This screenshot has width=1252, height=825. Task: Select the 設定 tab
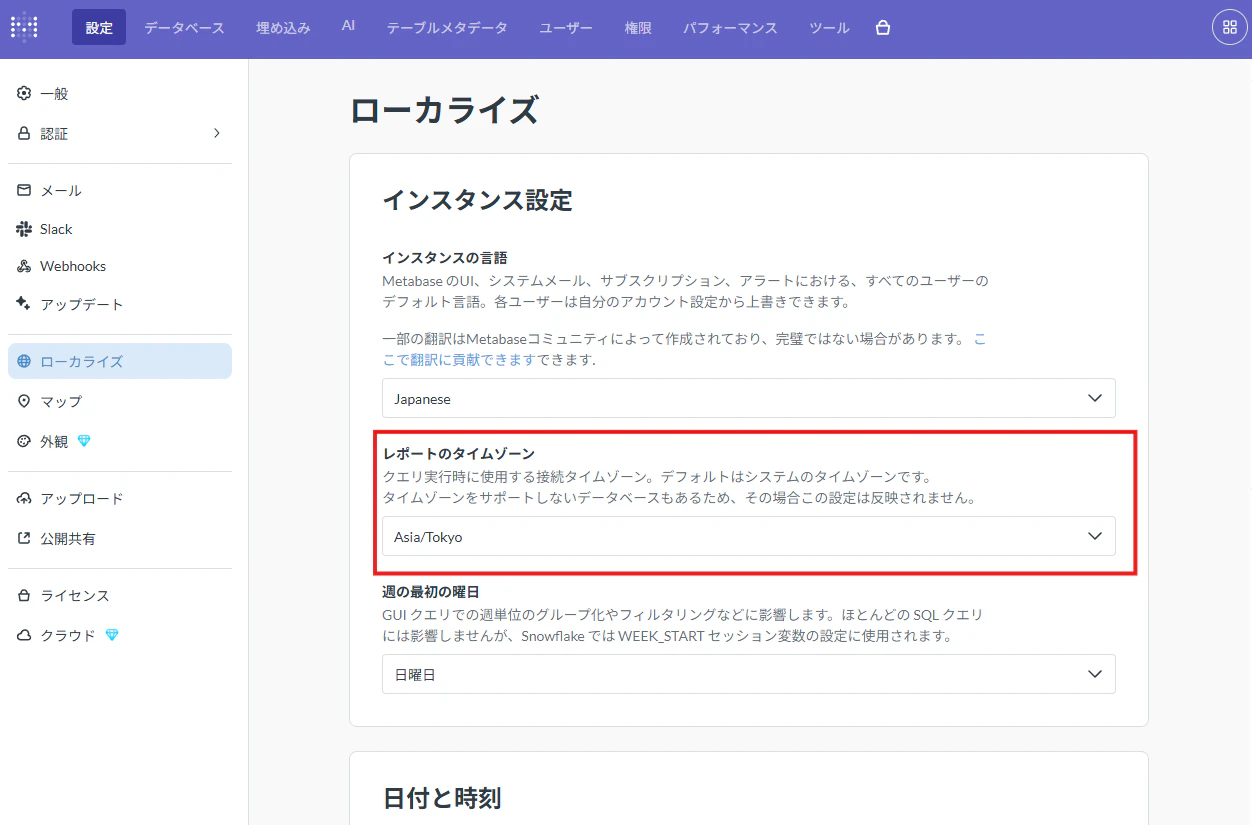tap(99, 27)
